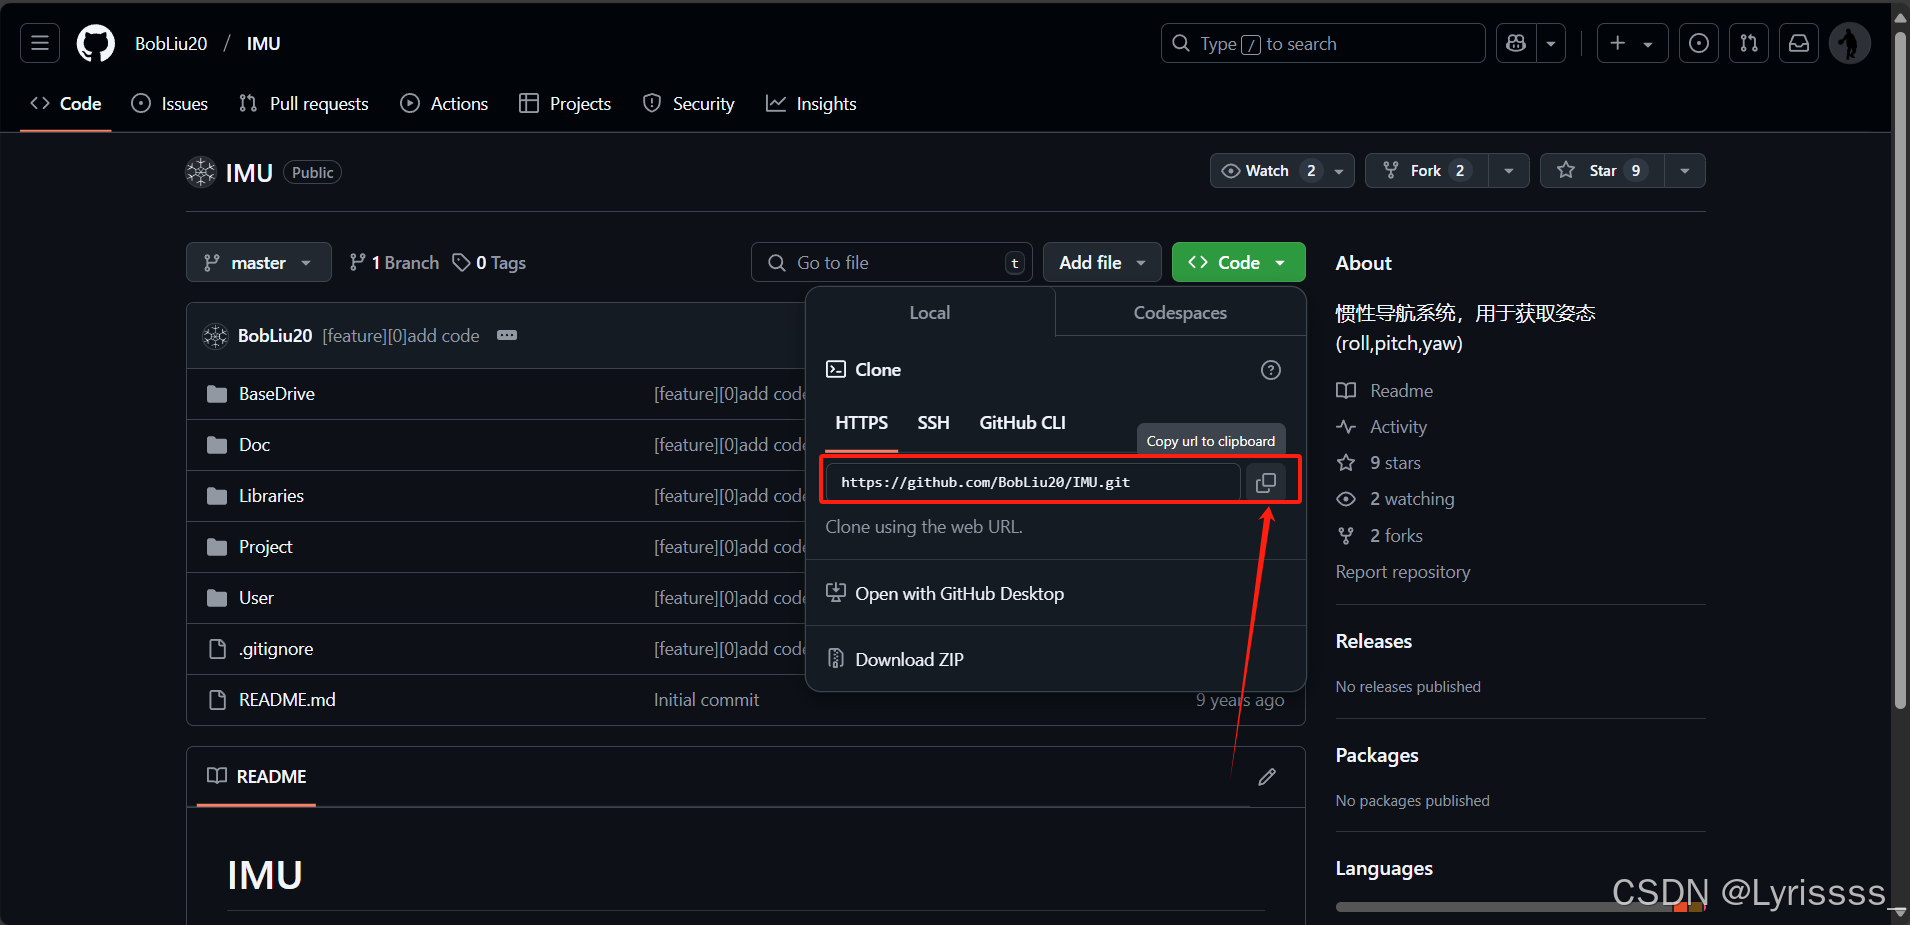Switch to the Actions tab

pyautogui.click(x=444, y=103)
